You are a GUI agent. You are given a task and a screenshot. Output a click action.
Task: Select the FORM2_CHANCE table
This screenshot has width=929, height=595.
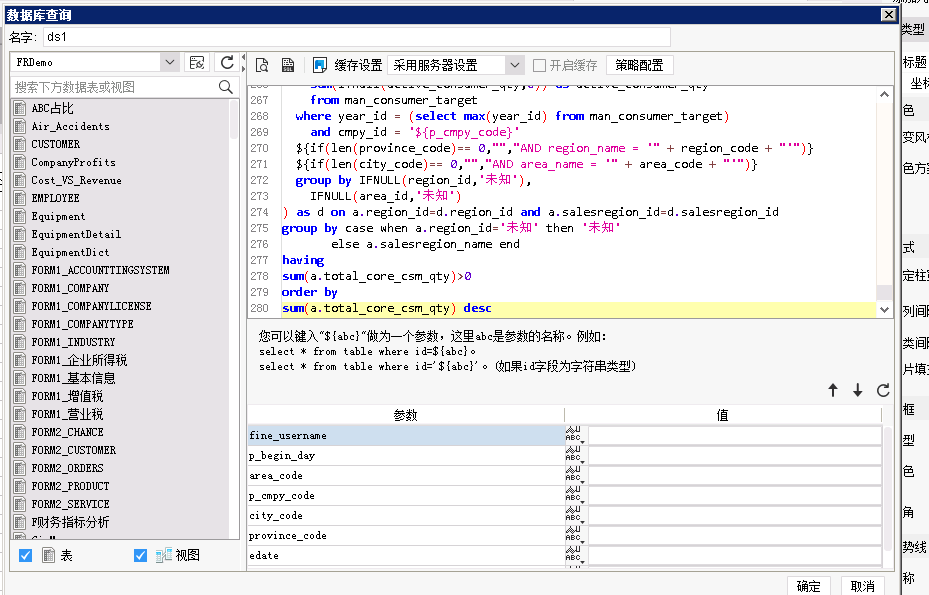click(67, 432)
